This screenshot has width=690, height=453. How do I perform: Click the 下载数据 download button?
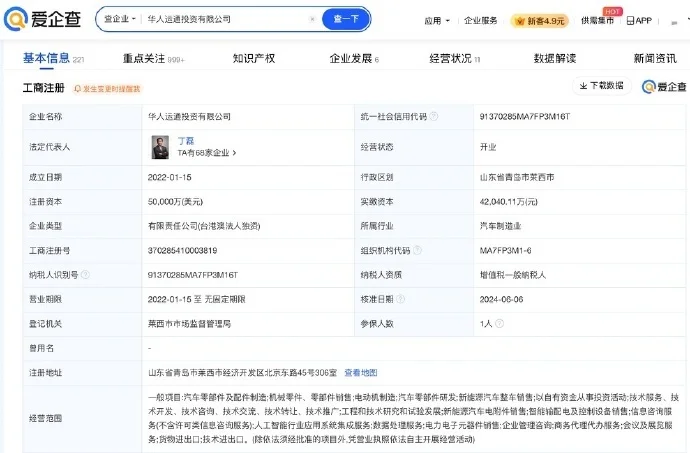pos(602,85)
